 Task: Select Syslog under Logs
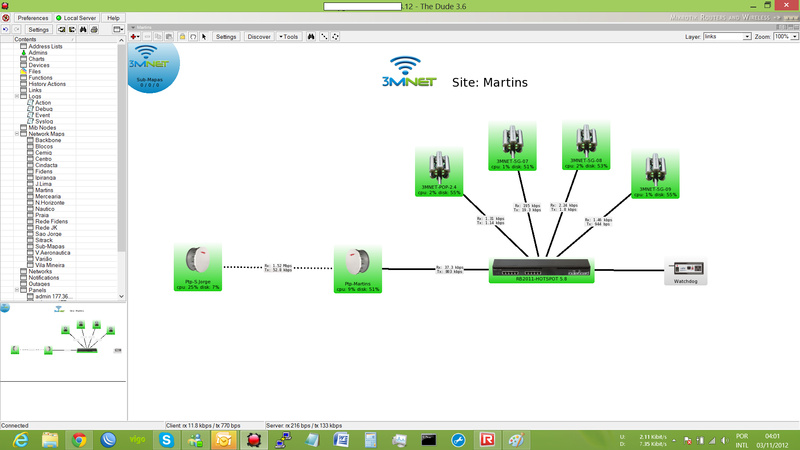44,121
